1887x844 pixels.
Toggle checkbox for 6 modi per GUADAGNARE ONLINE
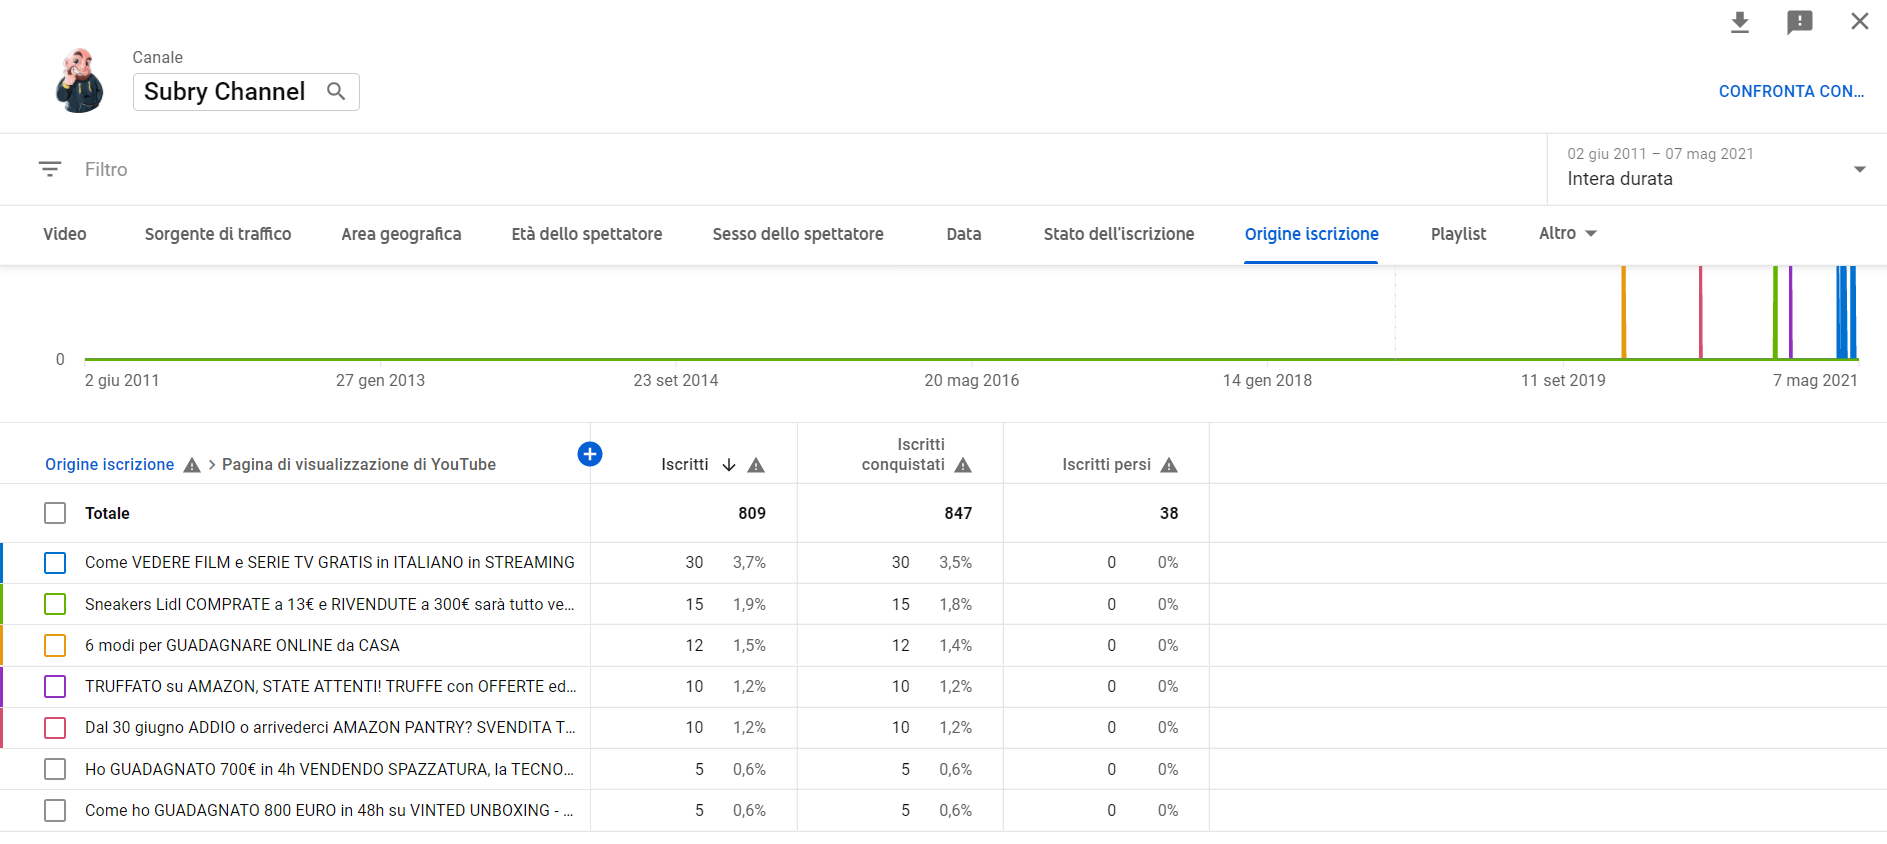pos(55,645)
